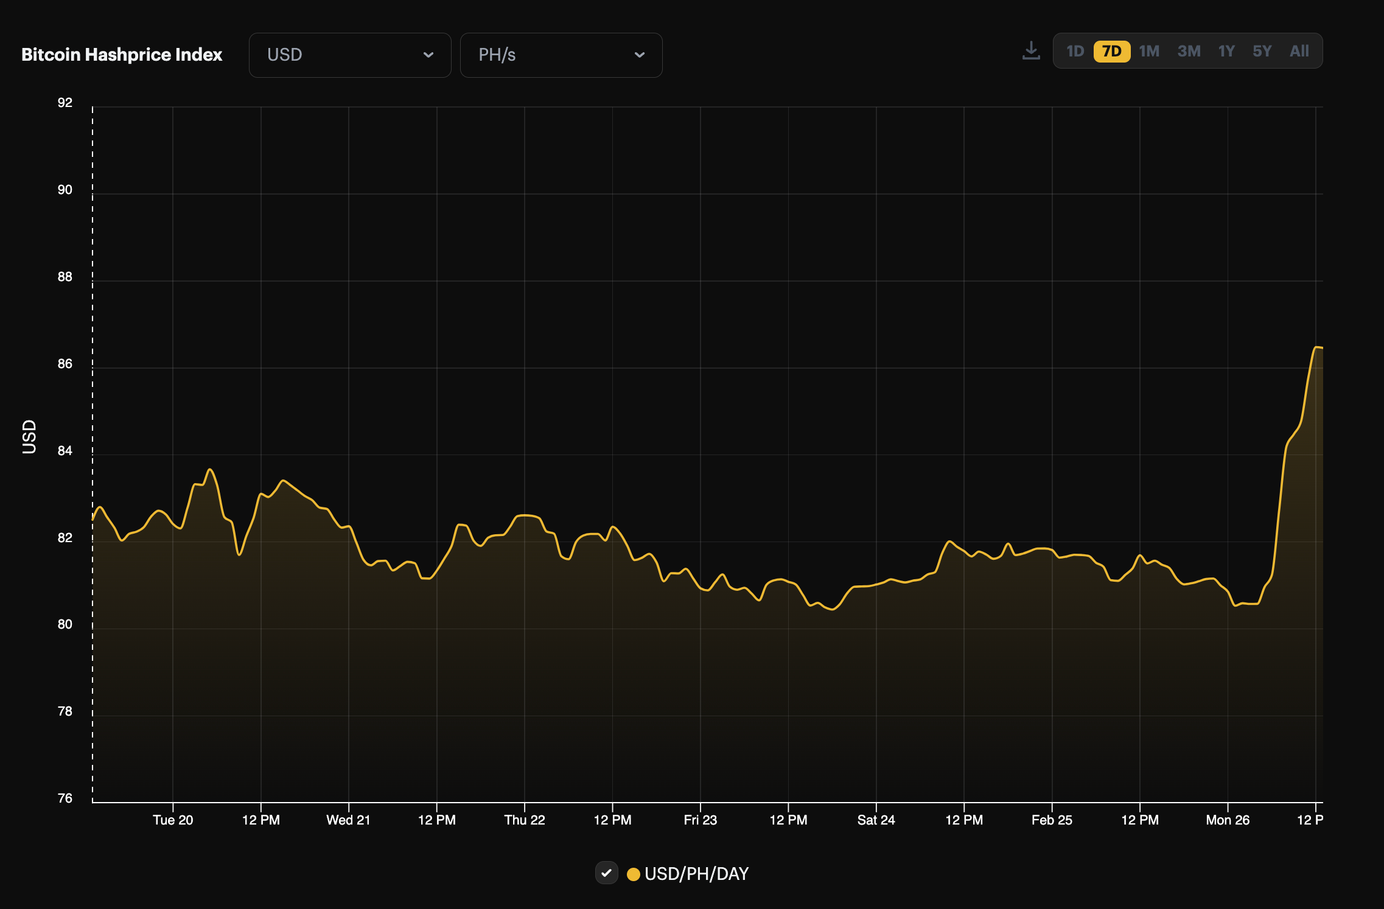Open the PH/s hashrate unit dropdown

click(560, 55)
